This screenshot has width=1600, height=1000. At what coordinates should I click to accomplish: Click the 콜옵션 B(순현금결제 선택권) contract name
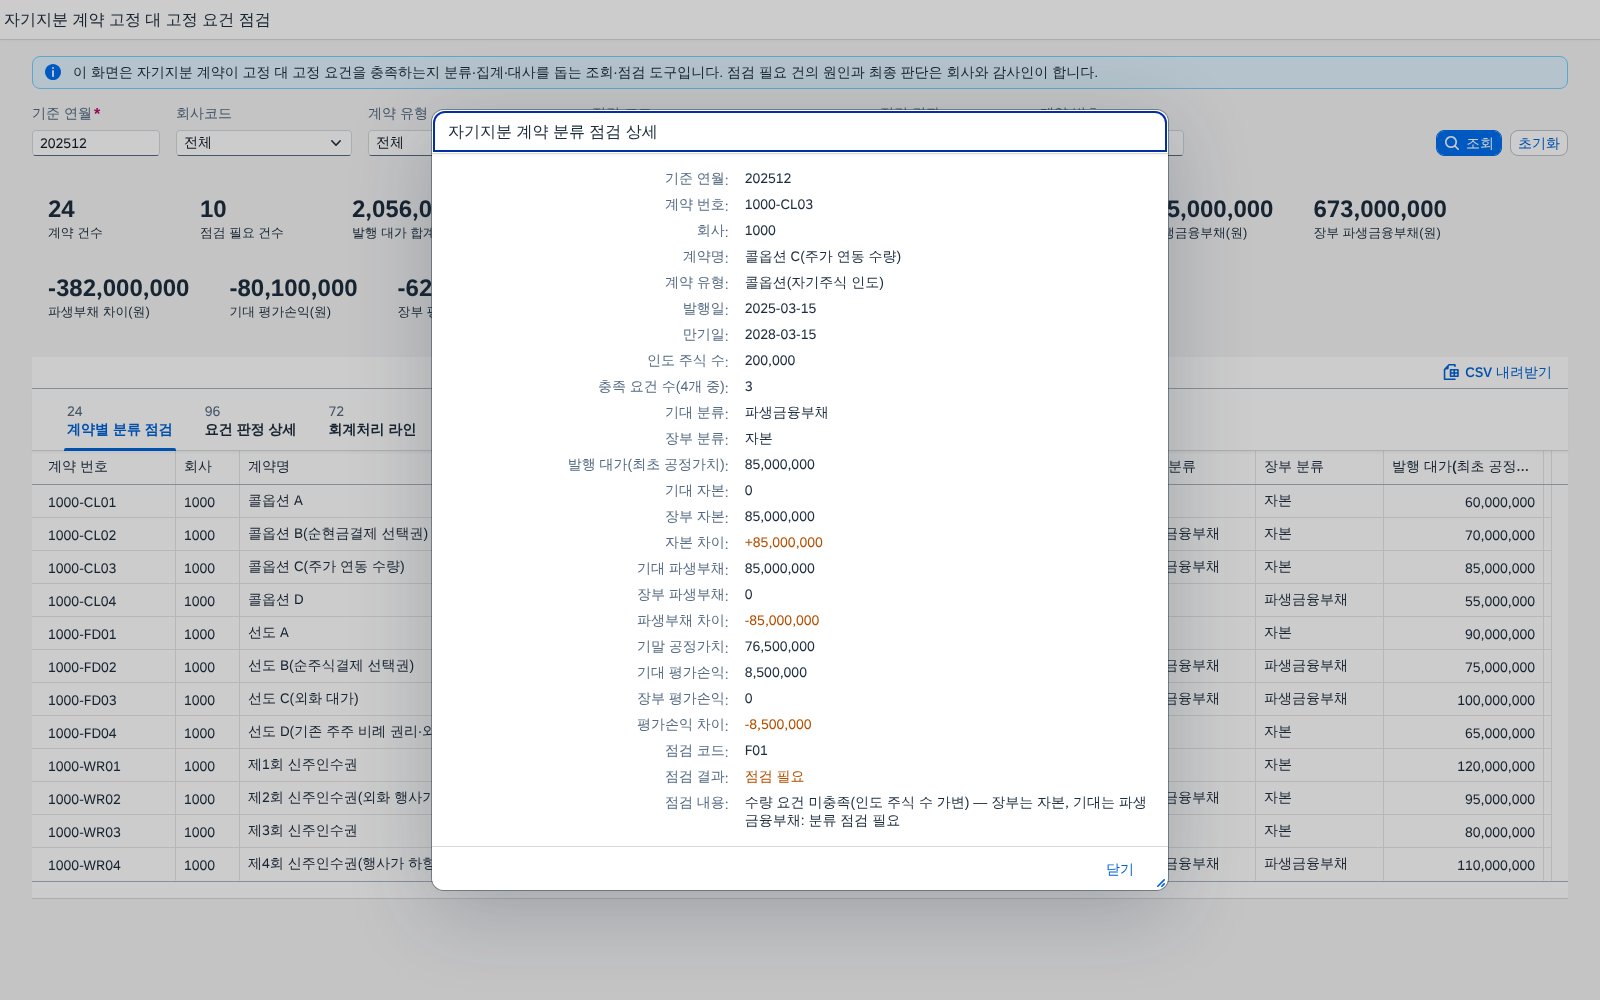(338, 534)
